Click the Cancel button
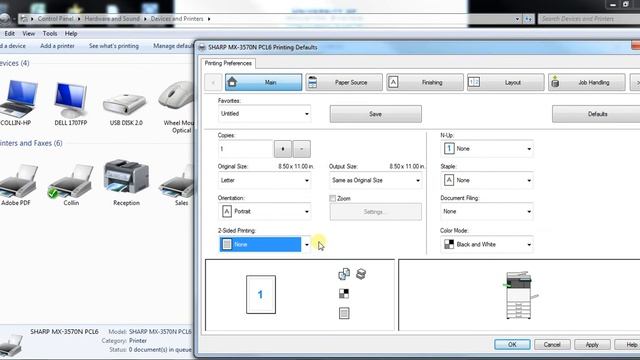 (x=552, y=345)
